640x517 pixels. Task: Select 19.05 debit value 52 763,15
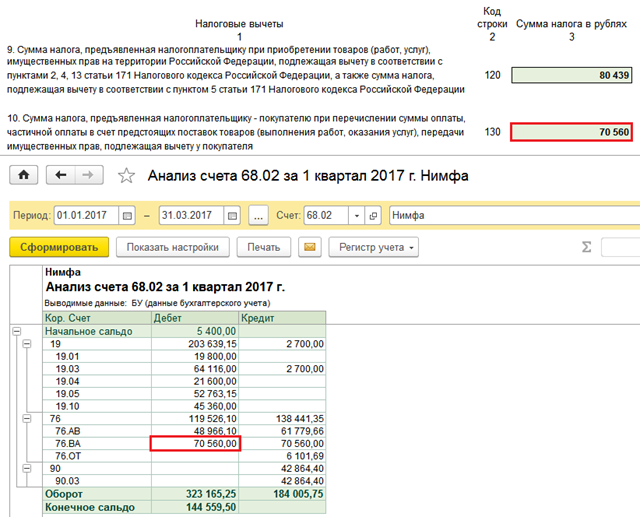coord(195,394)
